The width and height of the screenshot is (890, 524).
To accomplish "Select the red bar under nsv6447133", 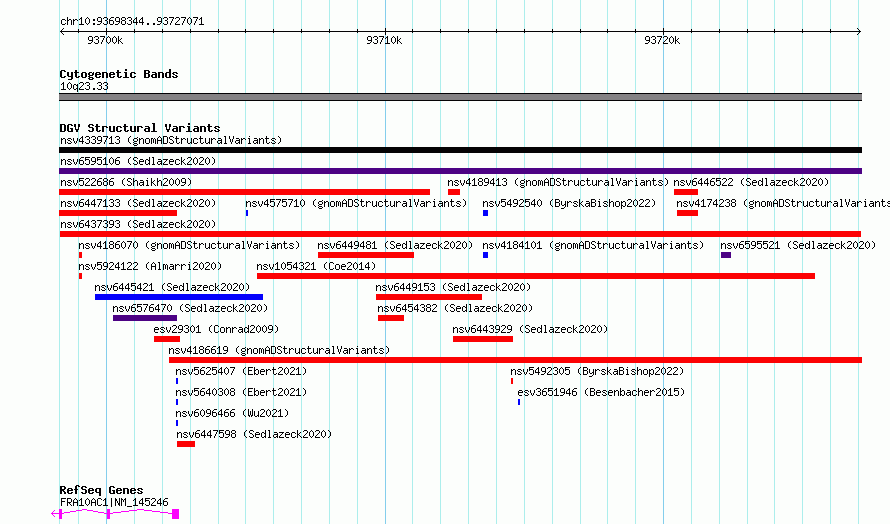I will [118, 213].
